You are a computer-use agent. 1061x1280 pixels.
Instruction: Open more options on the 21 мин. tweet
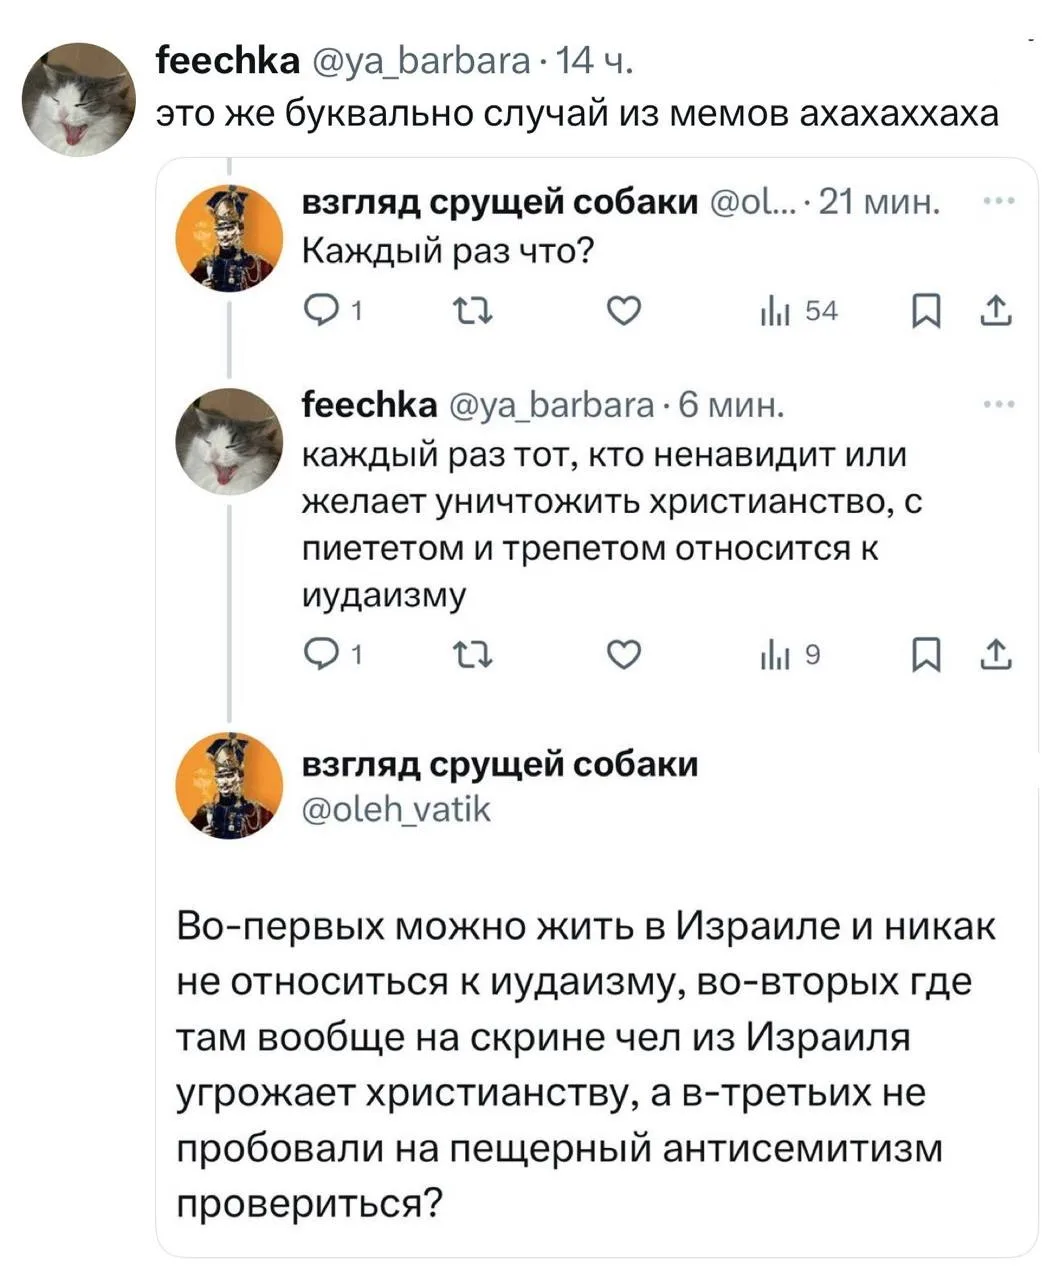[x=999, y=203]
